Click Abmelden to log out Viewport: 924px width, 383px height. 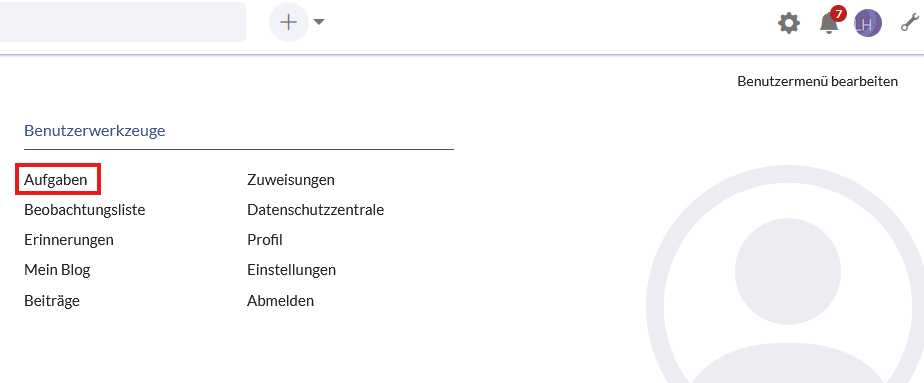point(280,301)
